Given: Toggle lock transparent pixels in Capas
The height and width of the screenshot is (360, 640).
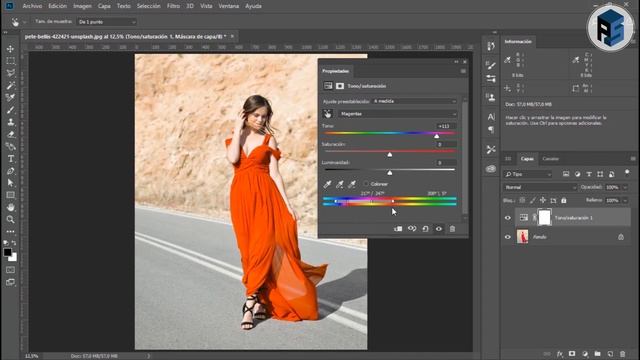Looking at the screenshot, I should 522,200.
